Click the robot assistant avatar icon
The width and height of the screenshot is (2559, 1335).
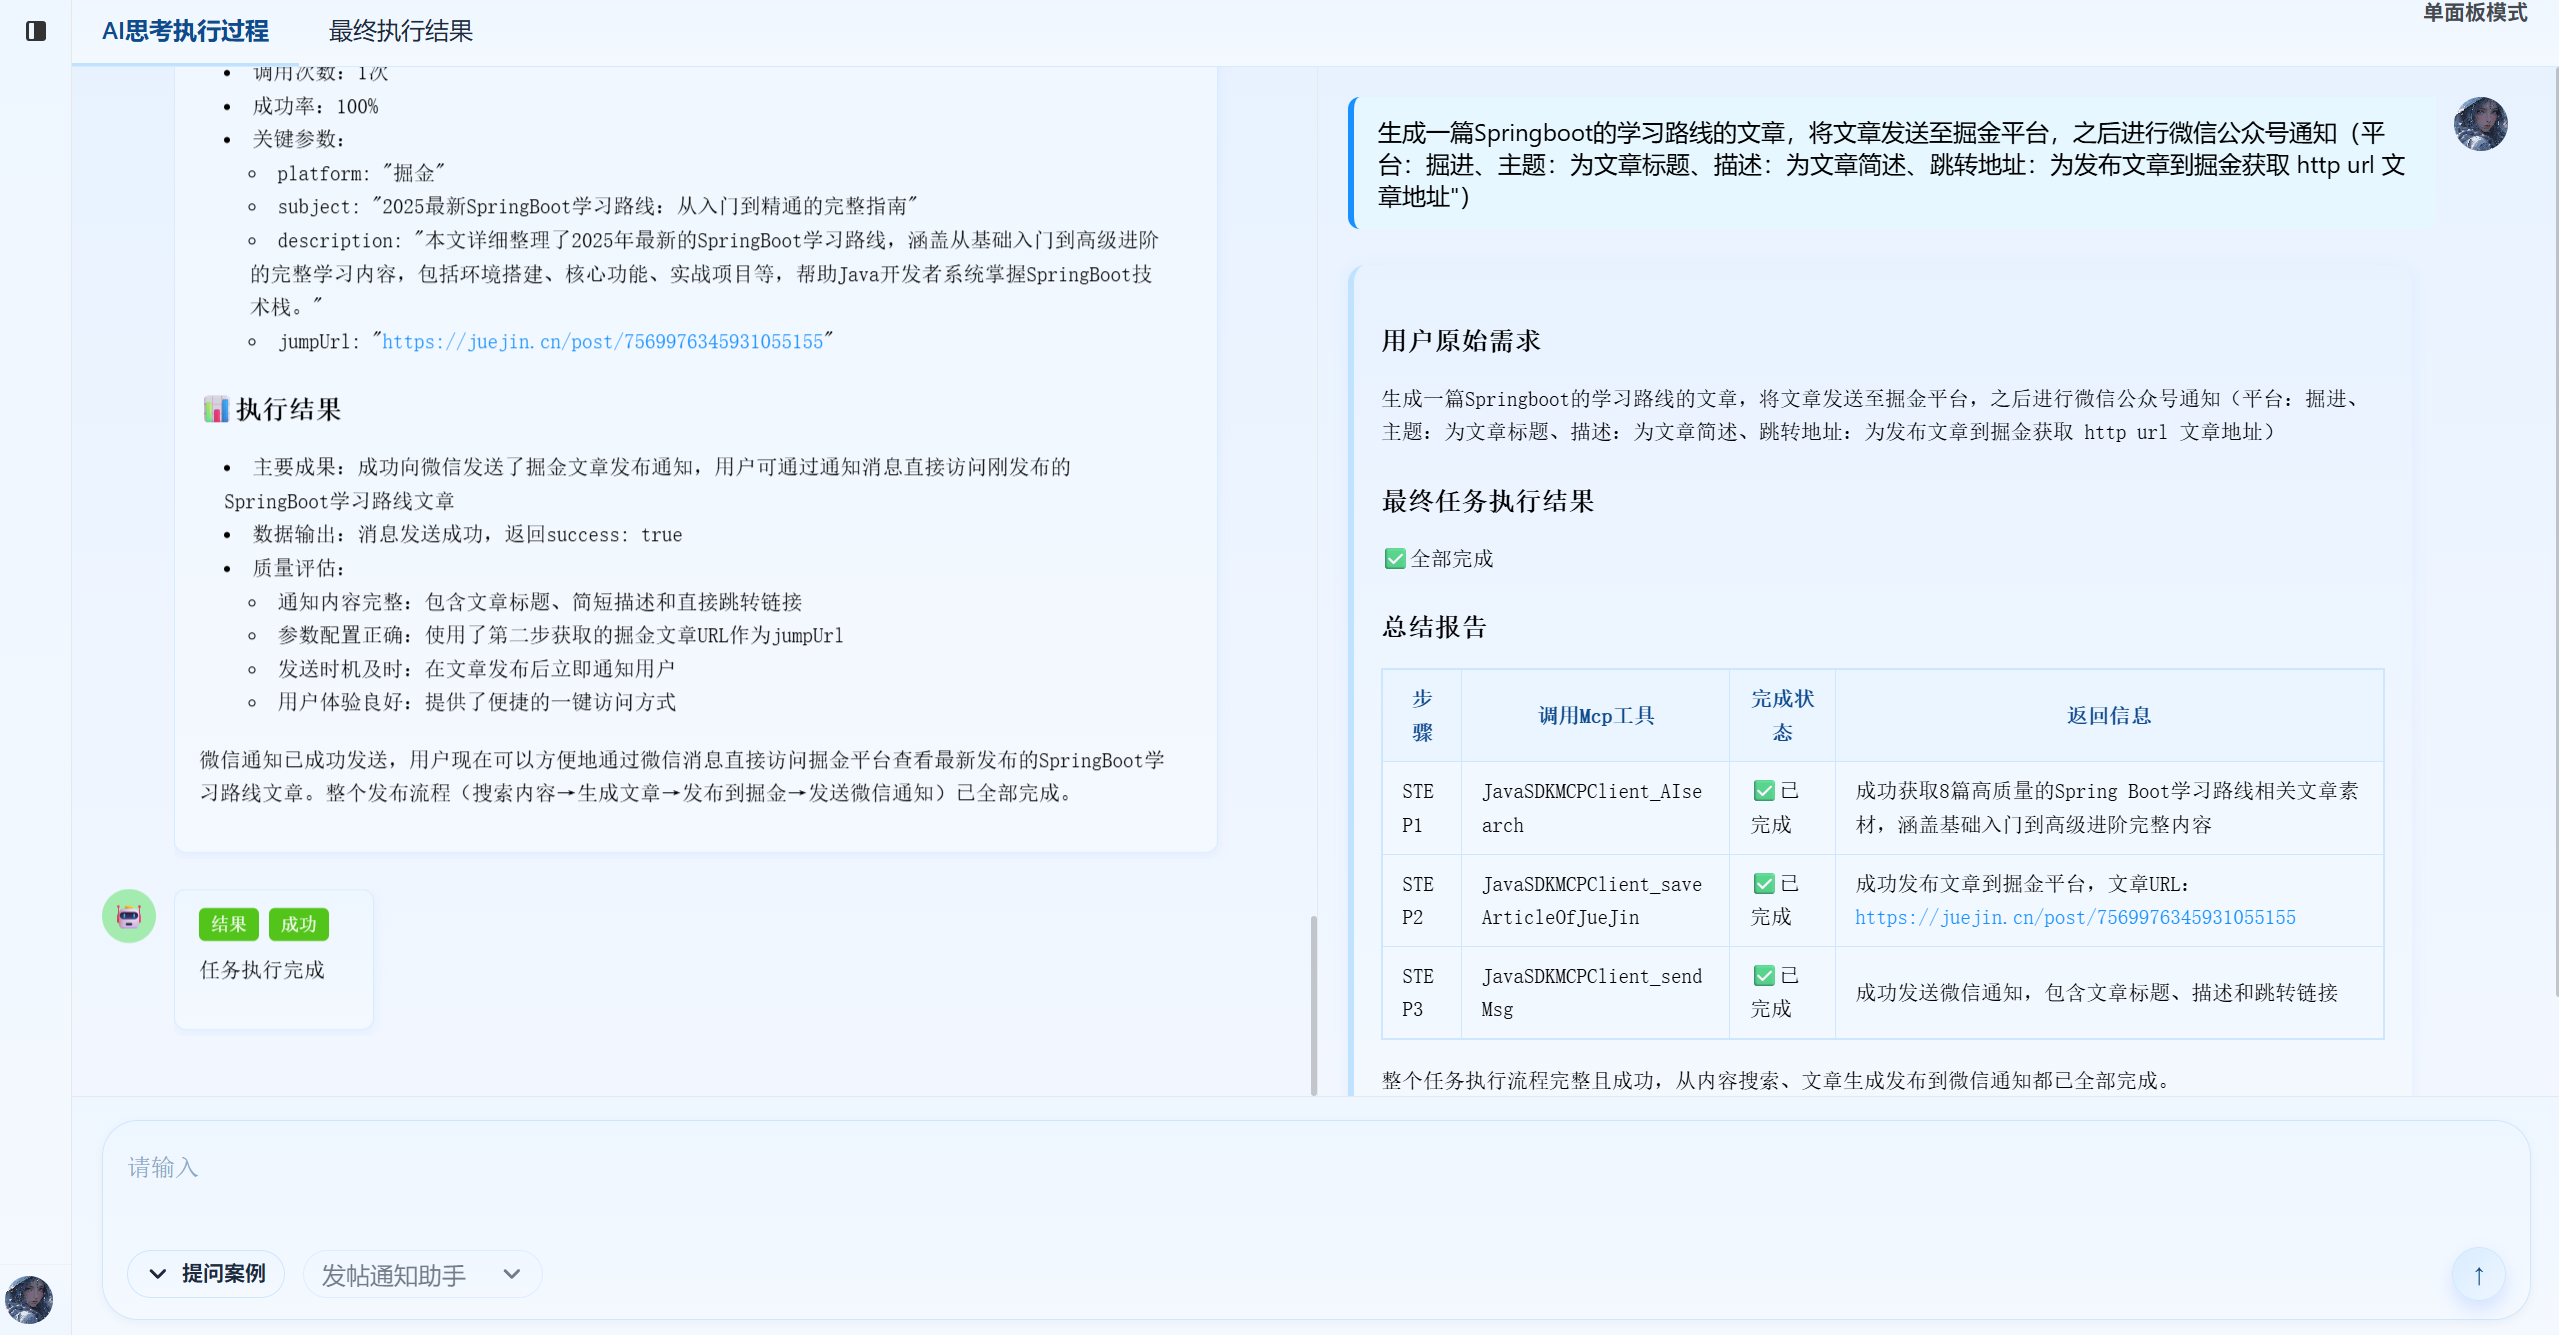click(x=129, y=916)
